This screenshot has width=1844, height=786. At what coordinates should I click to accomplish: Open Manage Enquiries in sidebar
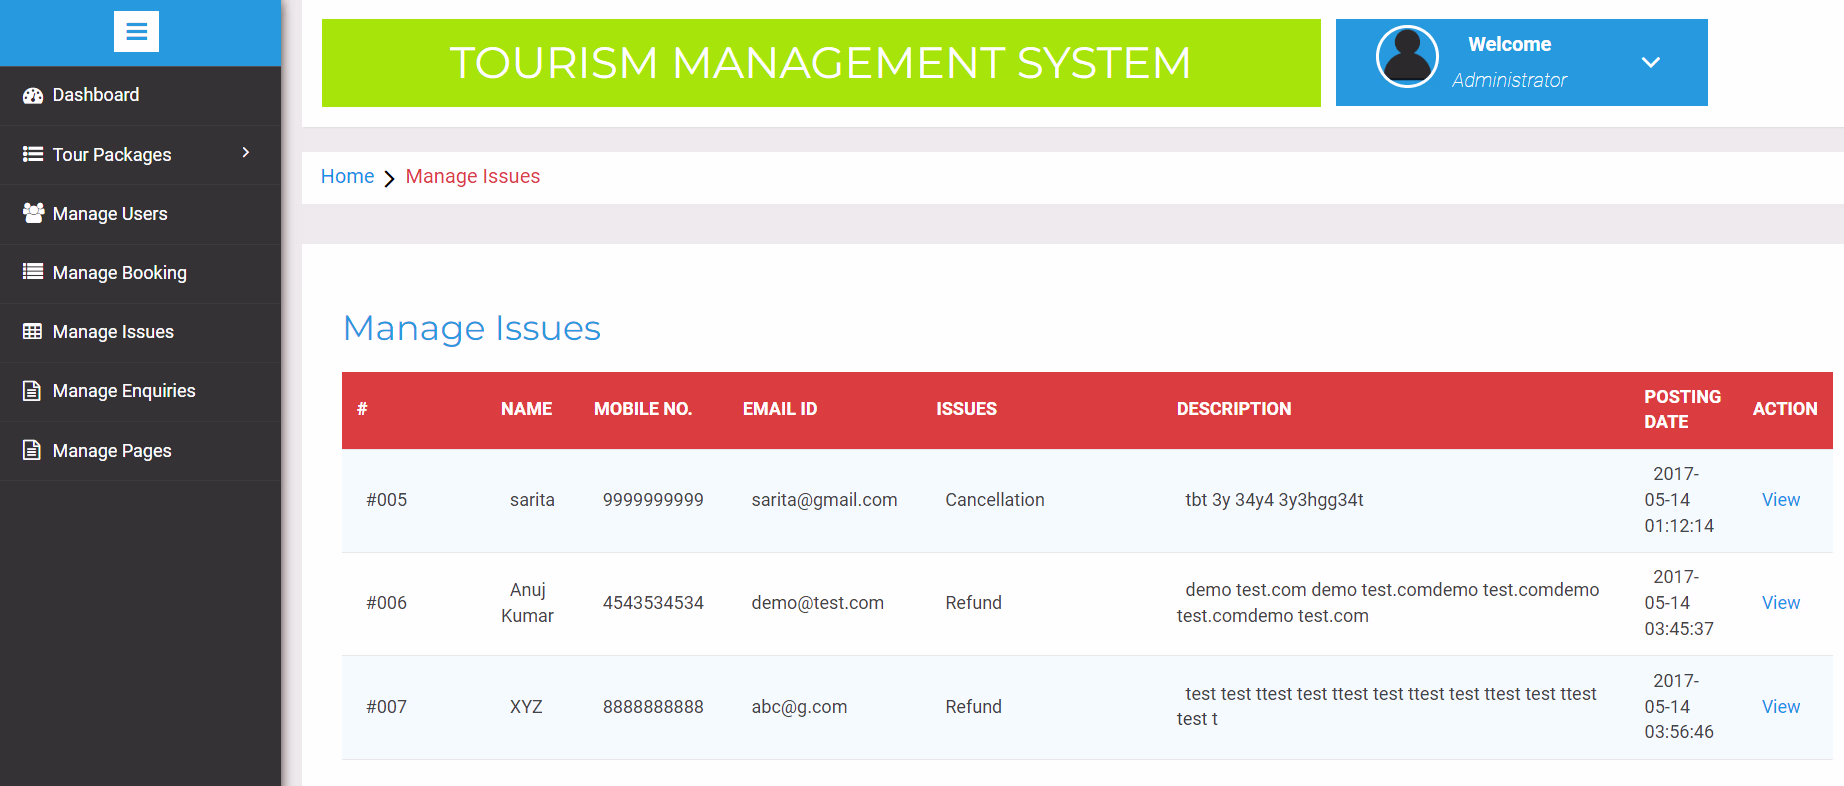coord(140,391)
